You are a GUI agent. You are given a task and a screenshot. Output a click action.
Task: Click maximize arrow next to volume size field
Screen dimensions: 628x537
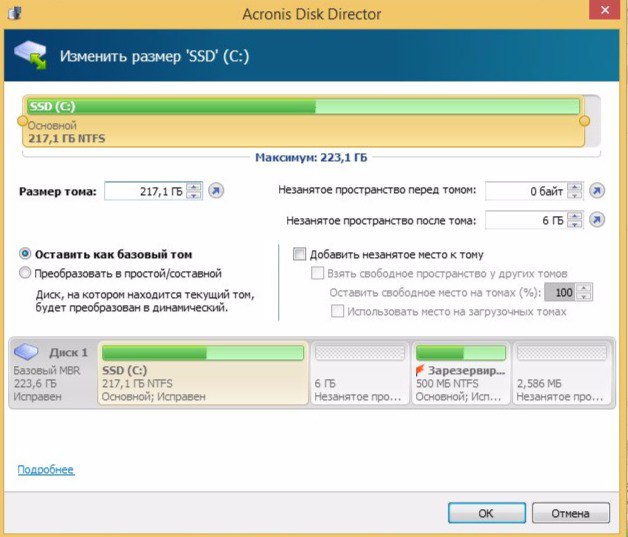pos(216,191)
